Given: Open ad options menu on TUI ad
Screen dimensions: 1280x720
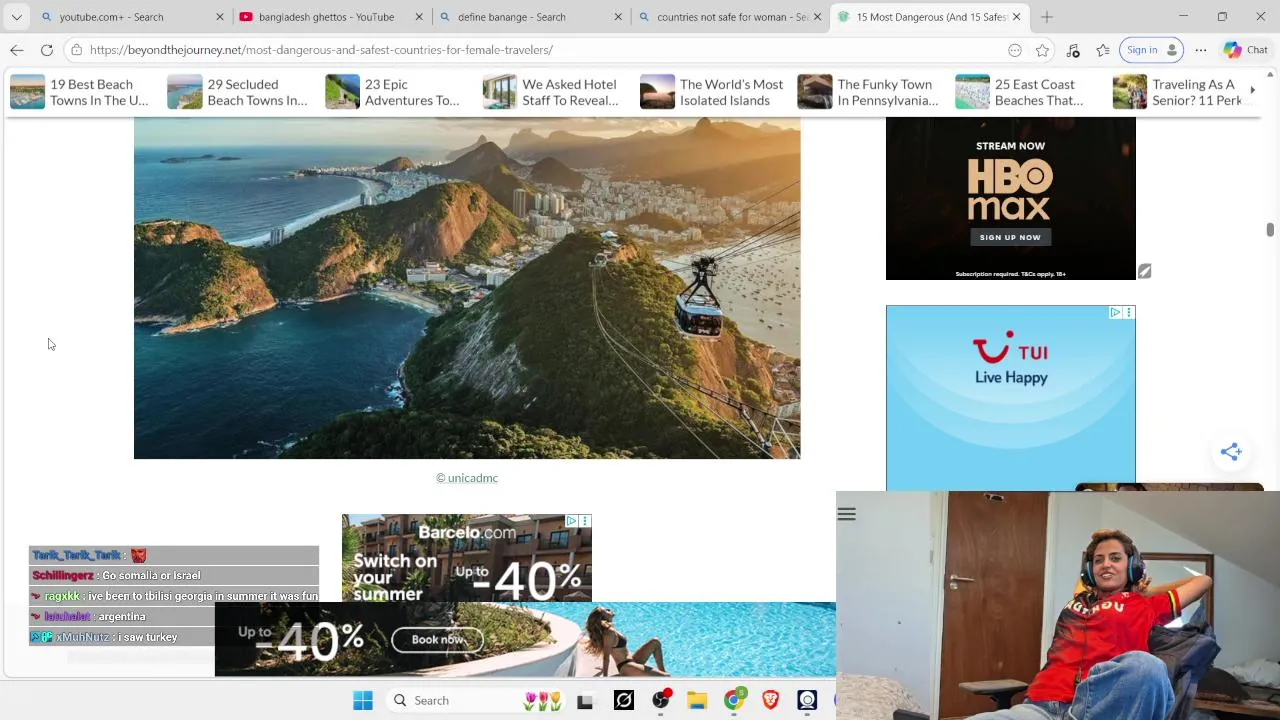Looking at the screenshot, I should point(1129,313).
